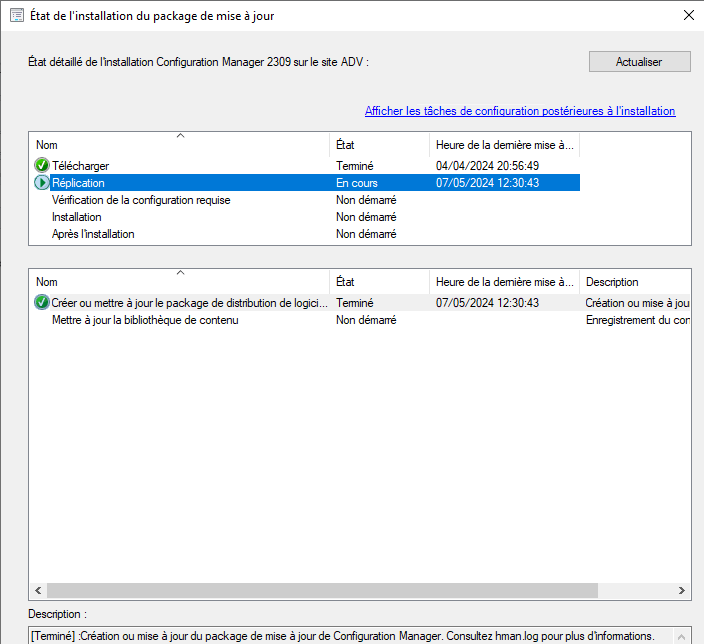Image resolution: width=704 pixels, height=644 pixels.
Task: Click the 04/04/2024 20:56:49 timestamp
Action: pos(487,166)
